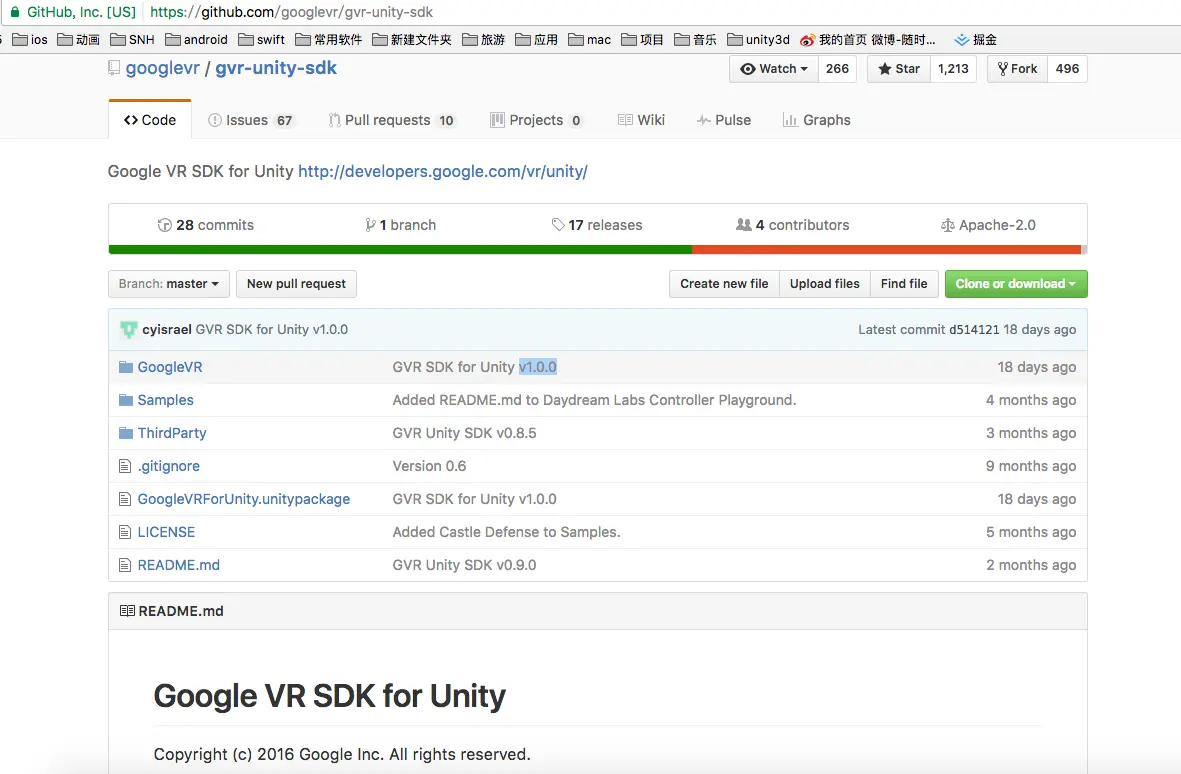Click the LICENSE file icon

[x=125, y=532]
